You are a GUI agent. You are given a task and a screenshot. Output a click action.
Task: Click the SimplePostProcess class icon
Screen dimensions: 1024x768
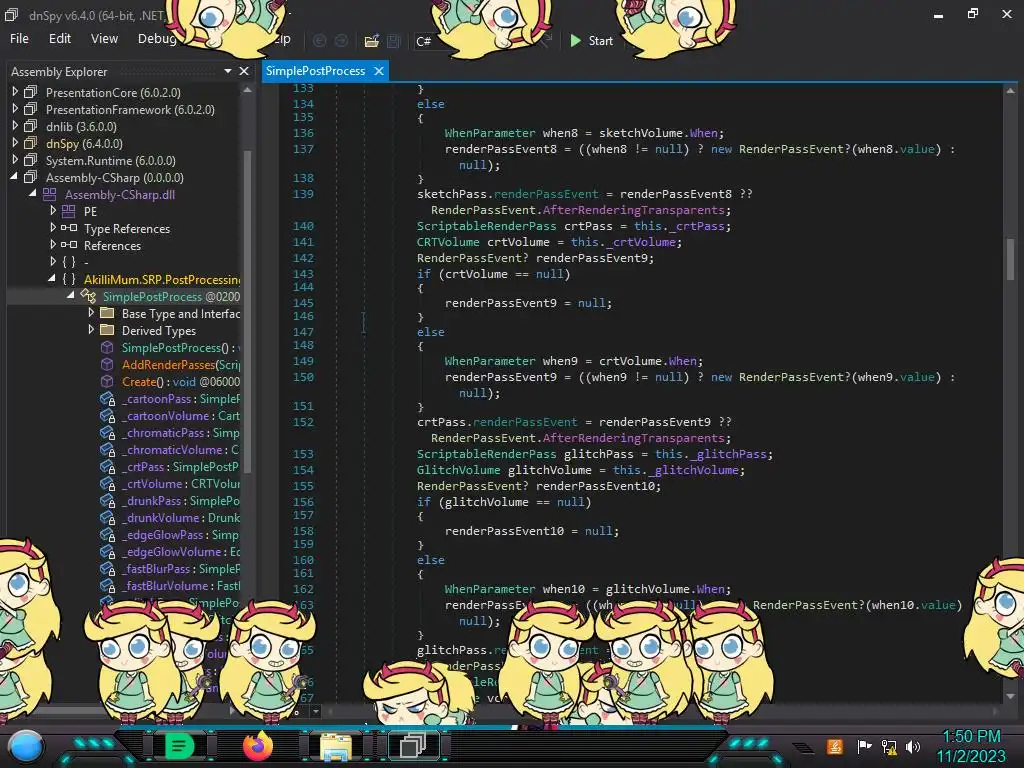pos(88,296)
